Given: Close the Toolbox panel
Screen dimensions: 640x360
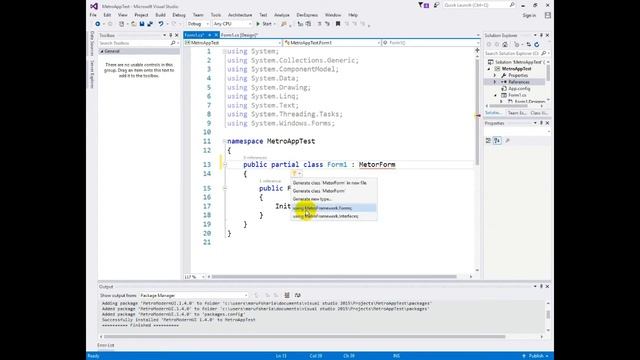Looking at the screenshot, I should (x=177, y=36).
